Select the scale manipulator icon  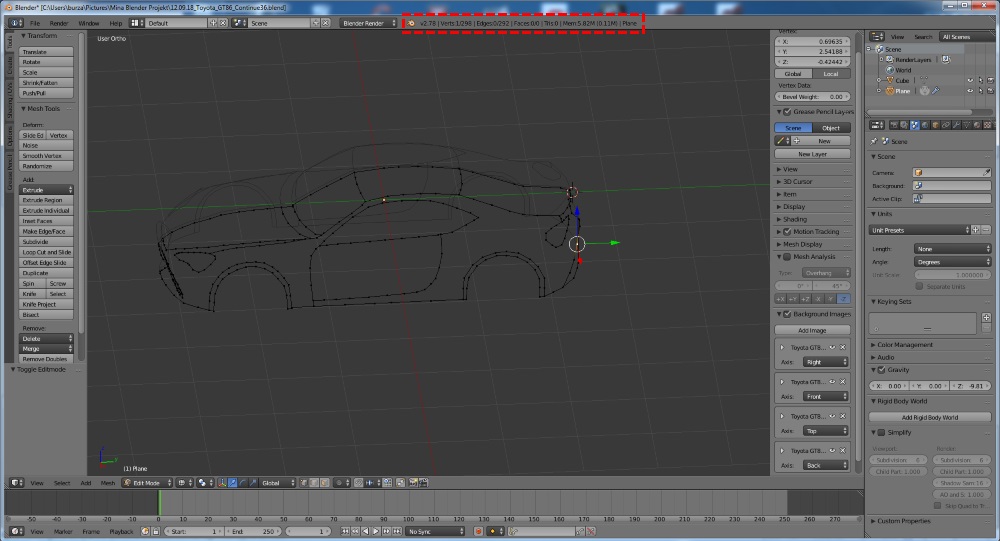(x=253, y=482)
